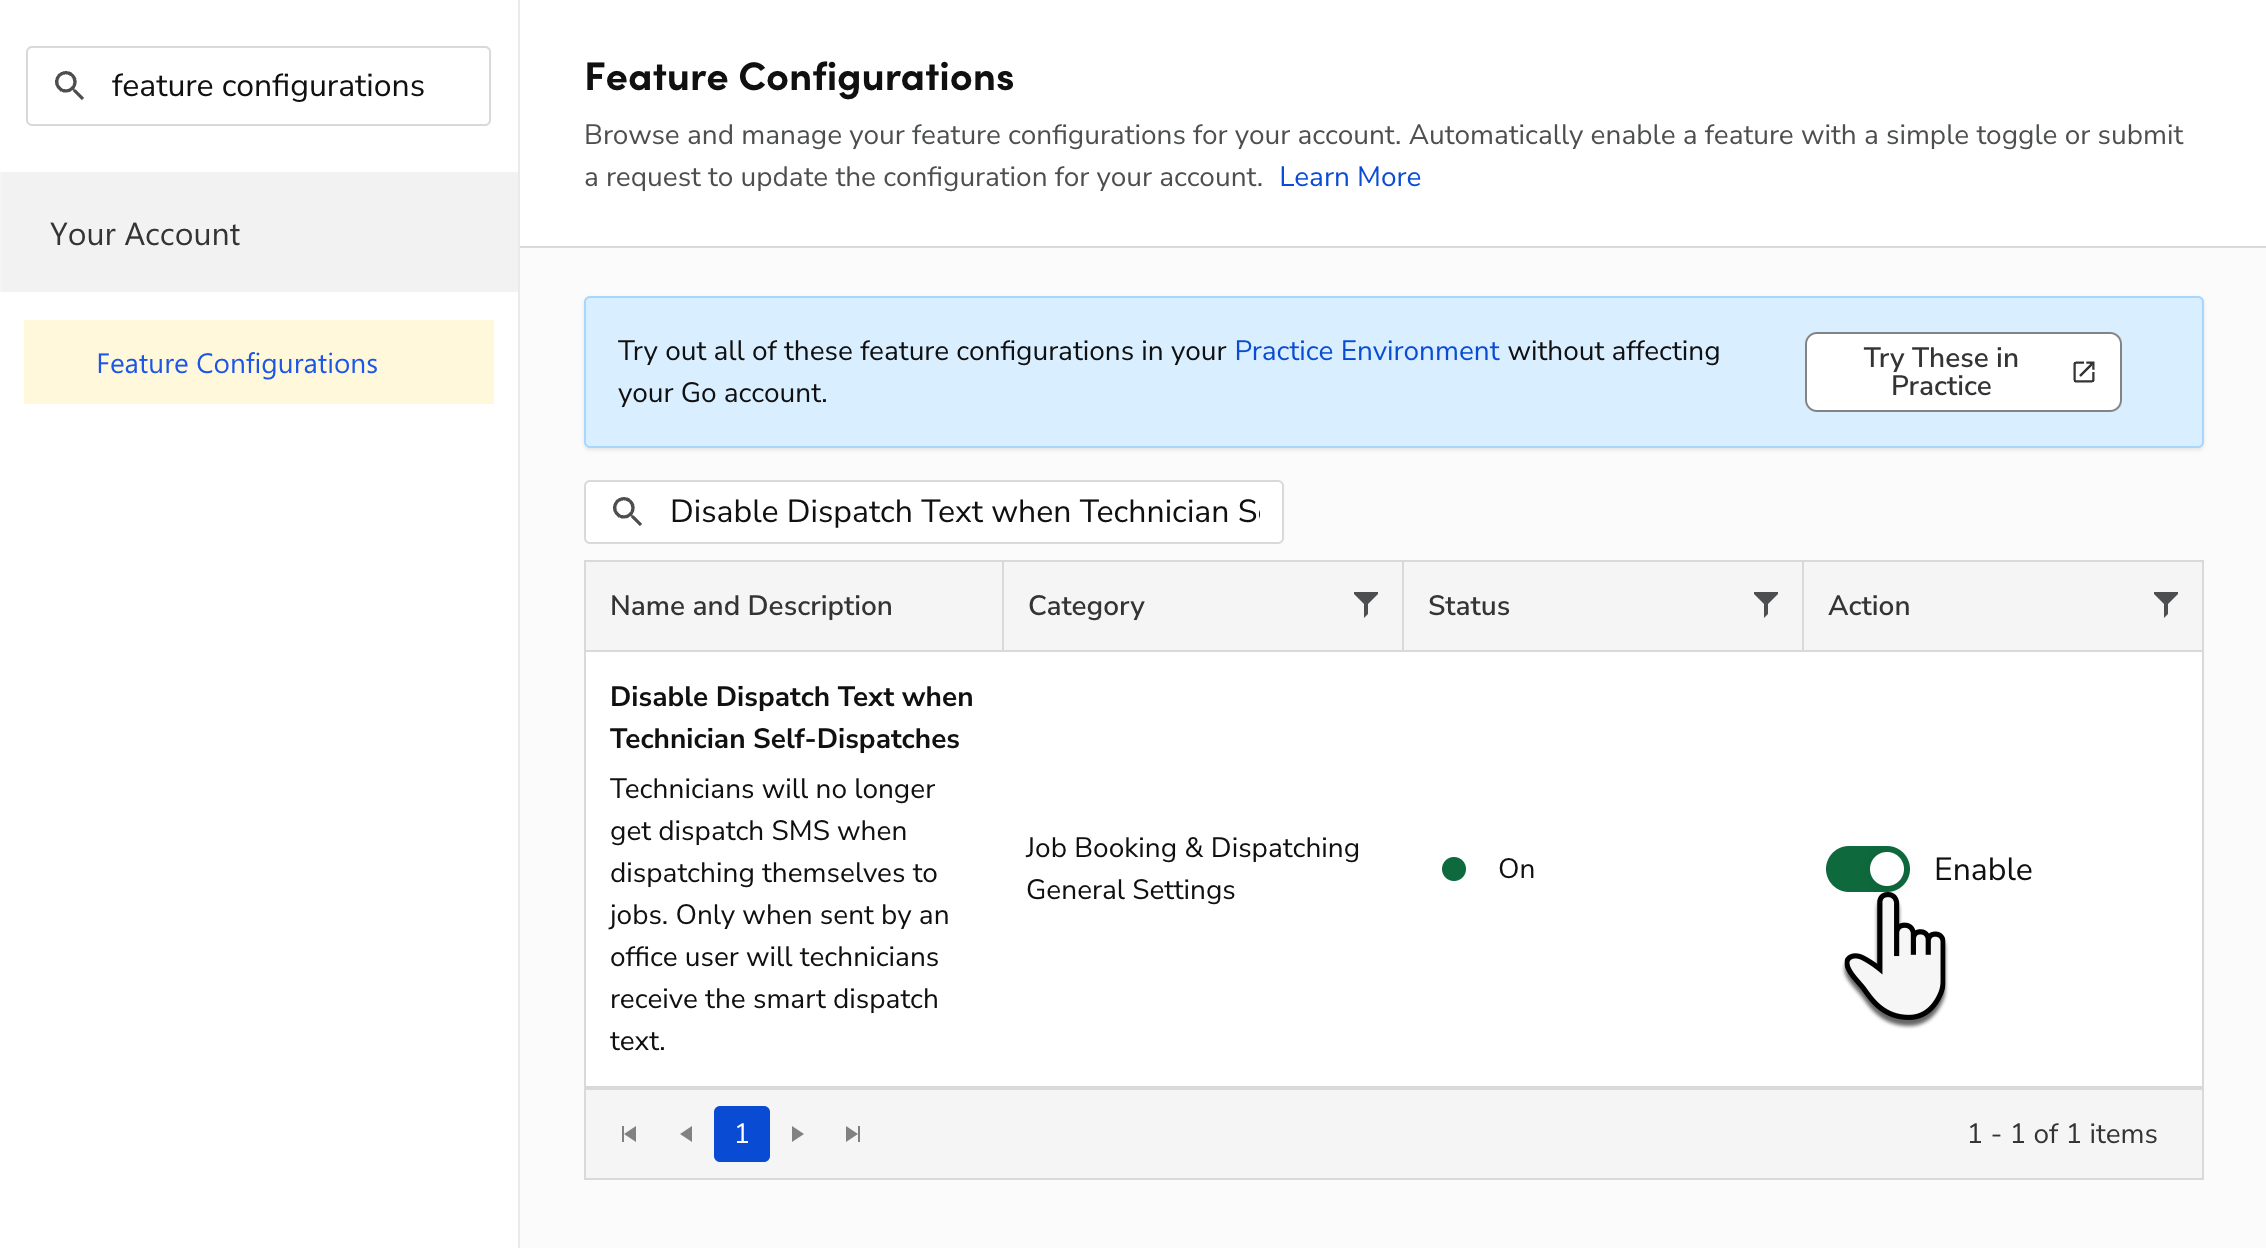Click the external link icon on Try These in Practice
This screenshot has height=1248, width=2266.
click(2084, 371)
